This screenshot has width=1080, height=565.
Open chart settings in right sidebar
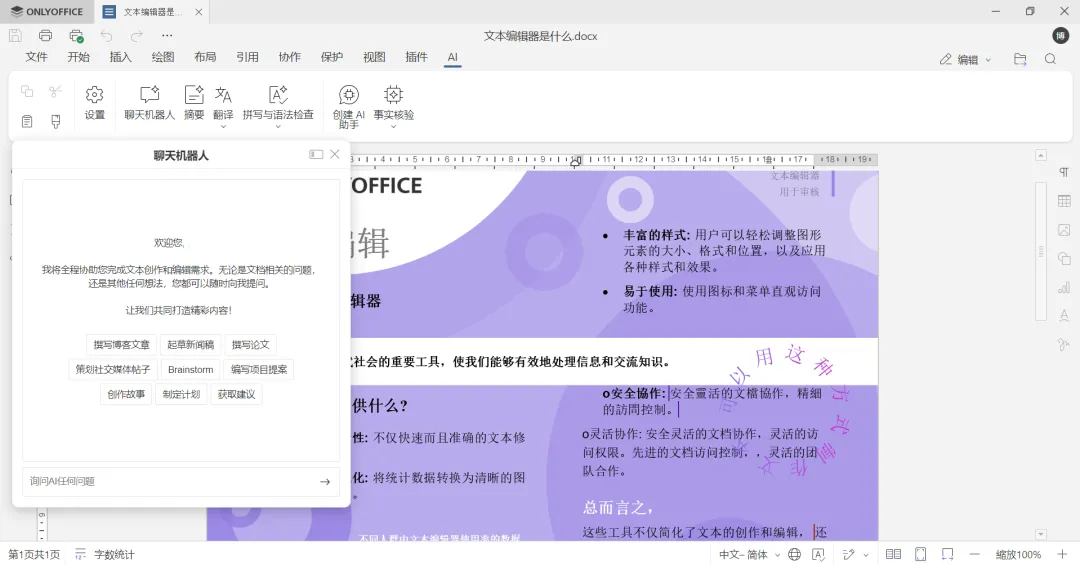tap(1064, 287)
